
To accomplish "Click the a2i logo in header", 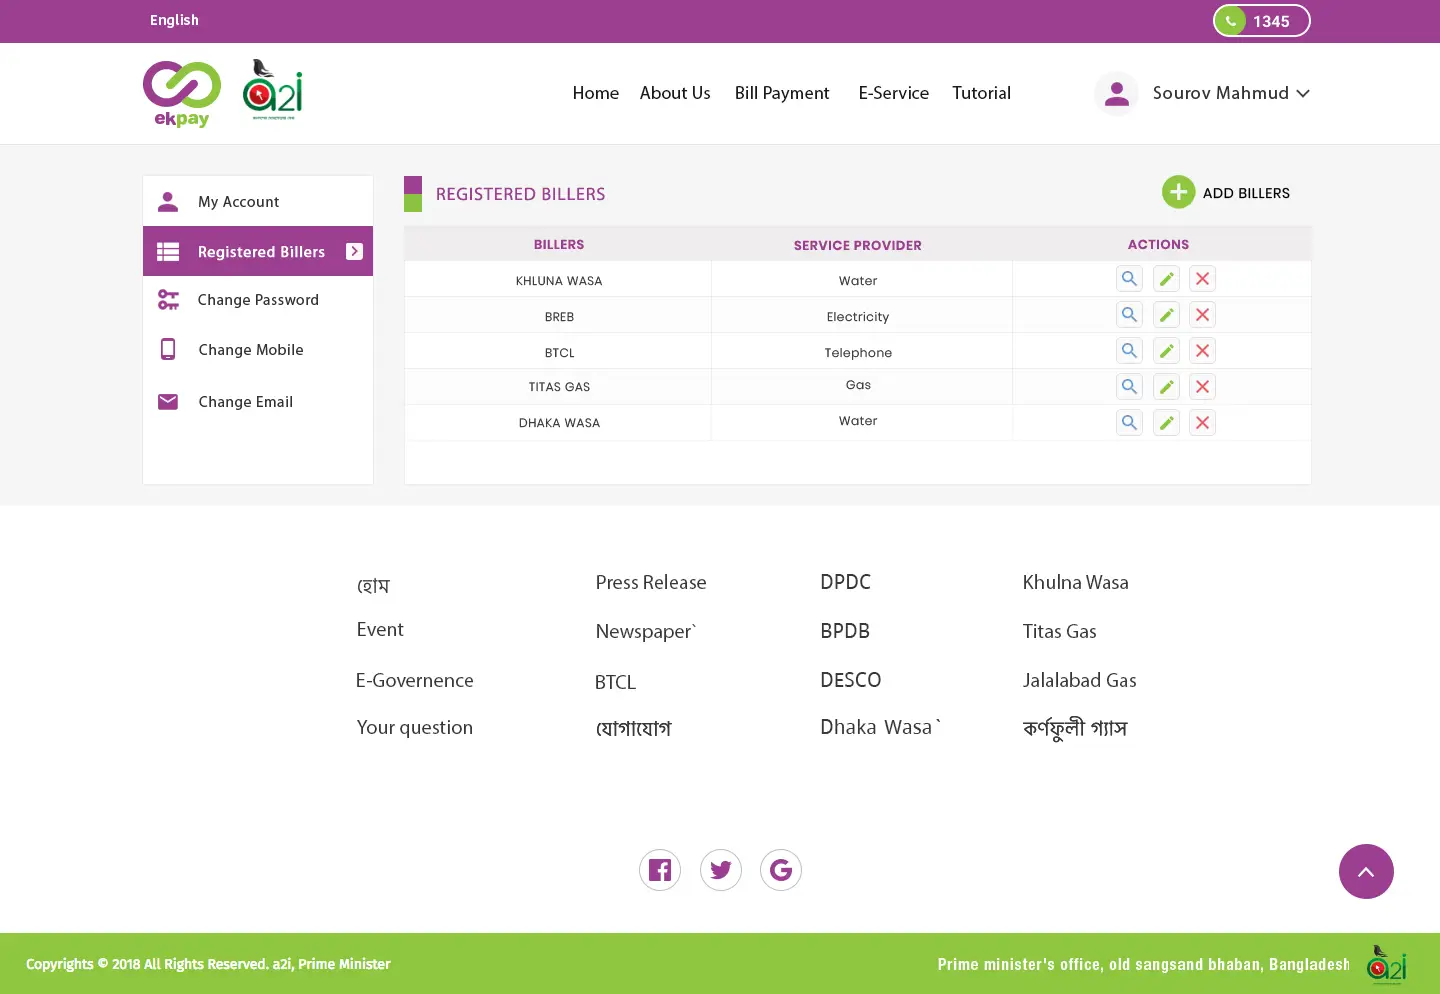I will (272, 90).
